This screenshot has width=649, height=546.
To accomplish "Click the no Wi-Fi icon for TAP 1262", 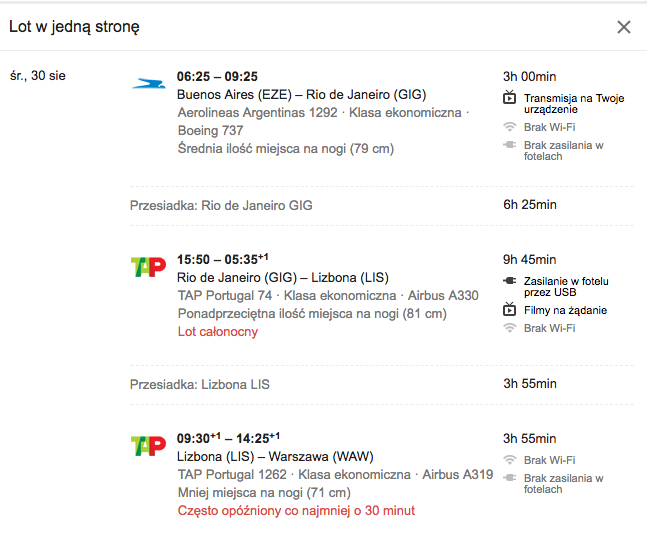I will point(510,460).
